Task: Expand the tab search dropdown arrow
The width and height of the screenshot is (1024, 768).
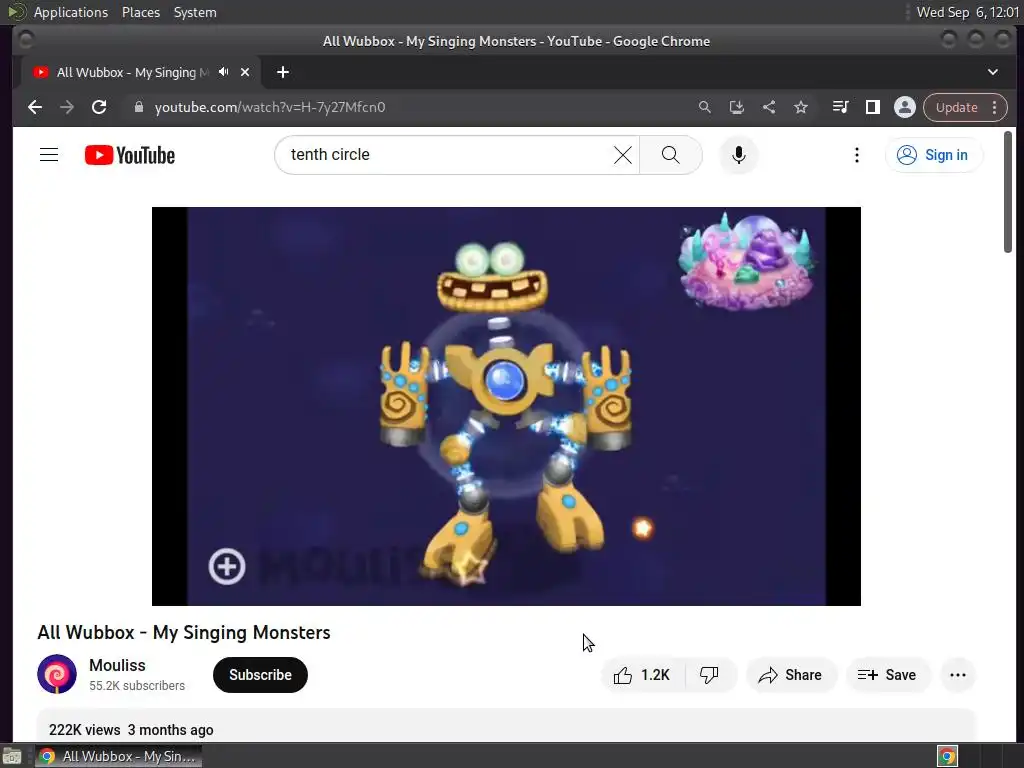Action: click(993, 72)
